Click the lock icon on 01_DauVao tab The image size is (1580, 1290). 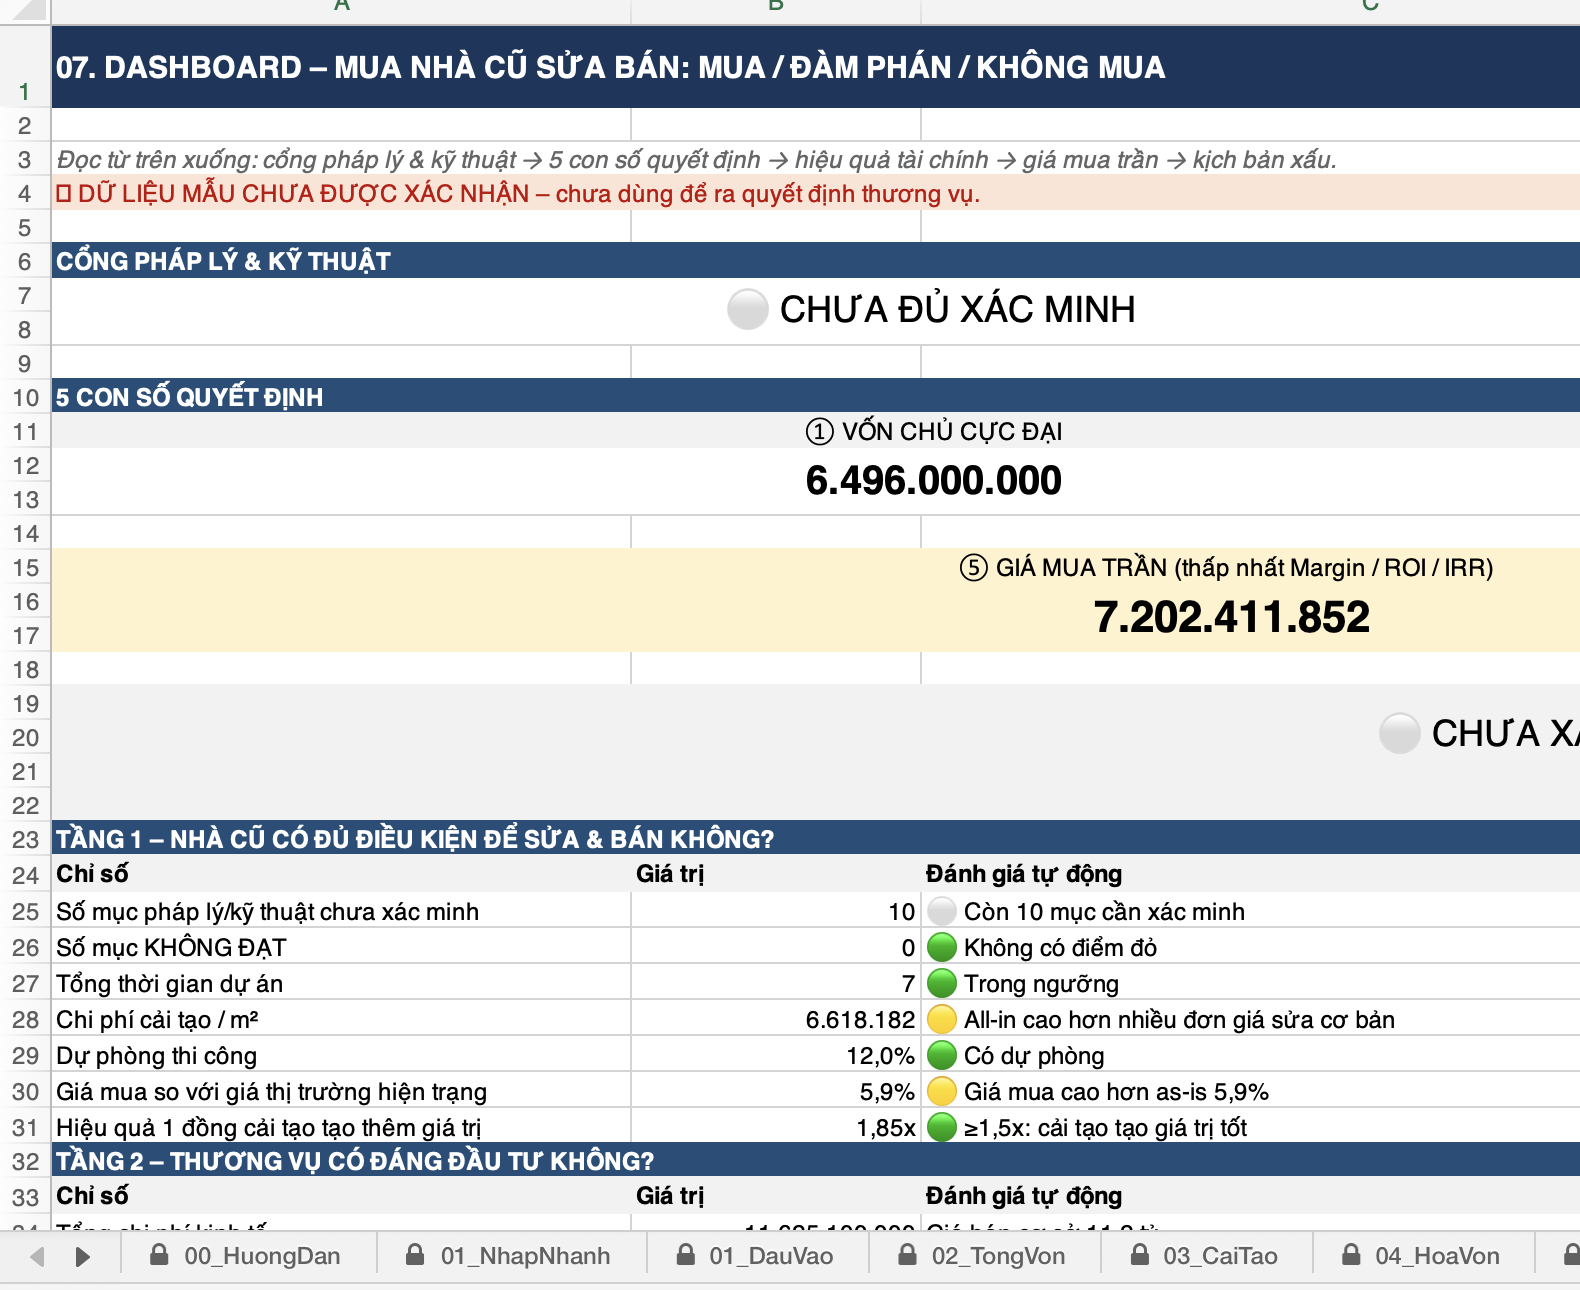(x=686, y=1254)
